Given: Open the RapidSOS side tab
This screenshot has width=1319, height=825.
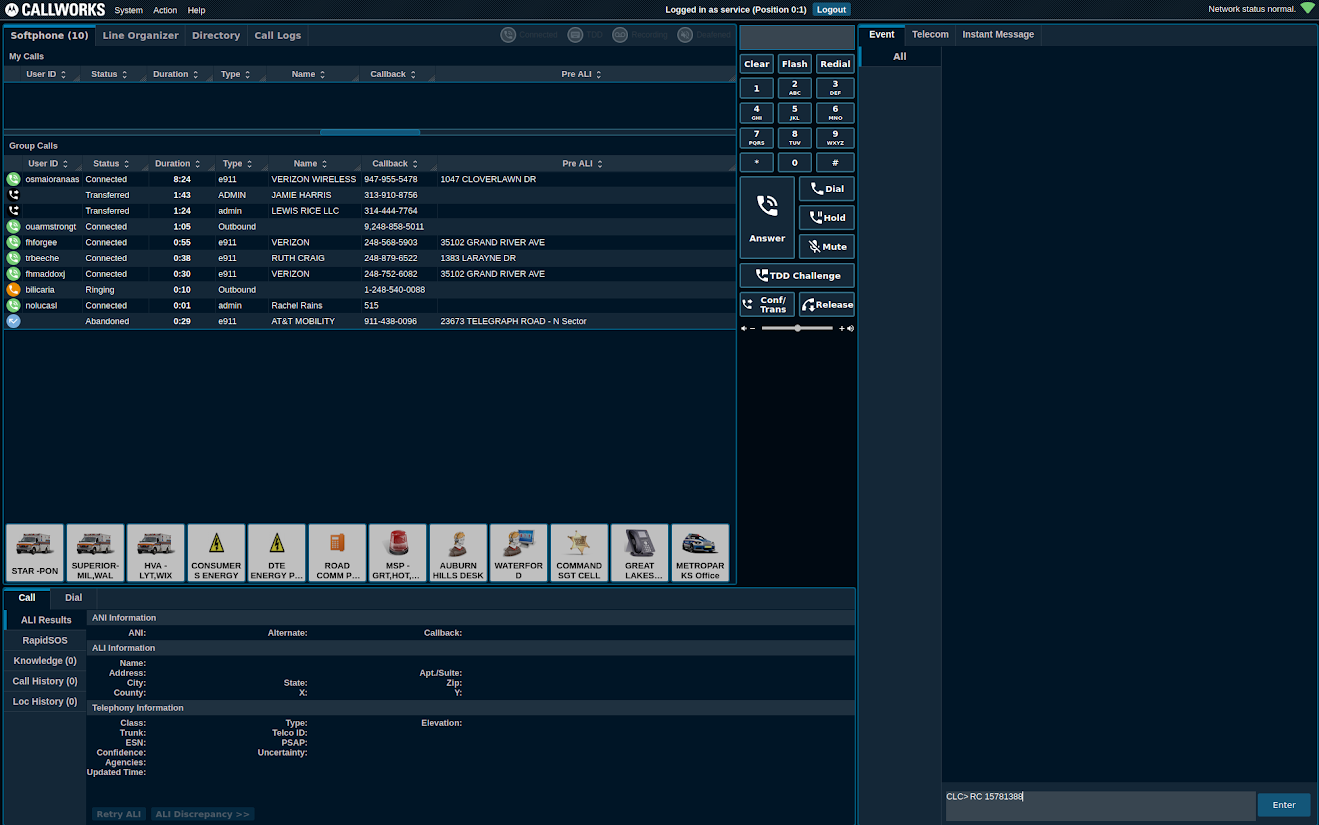Looking at the screenshot, I should (x=44, y=640).
